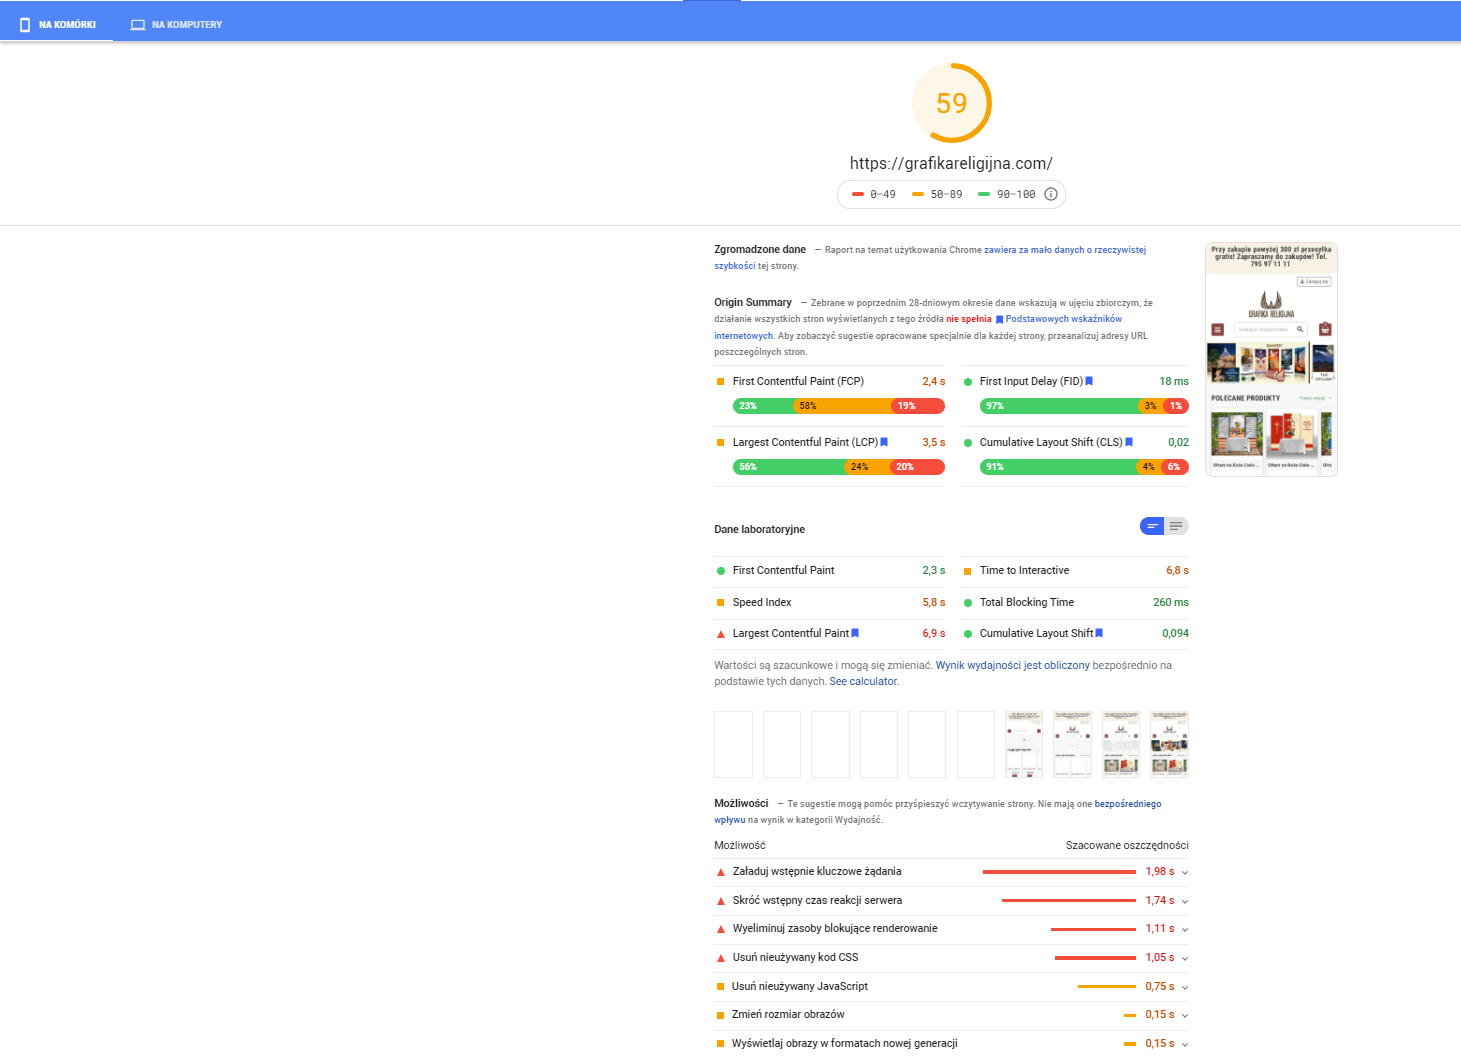
Task: Click the mobile phone icon in tab bar
Action: pyautogui.click(x=25, y=24)
